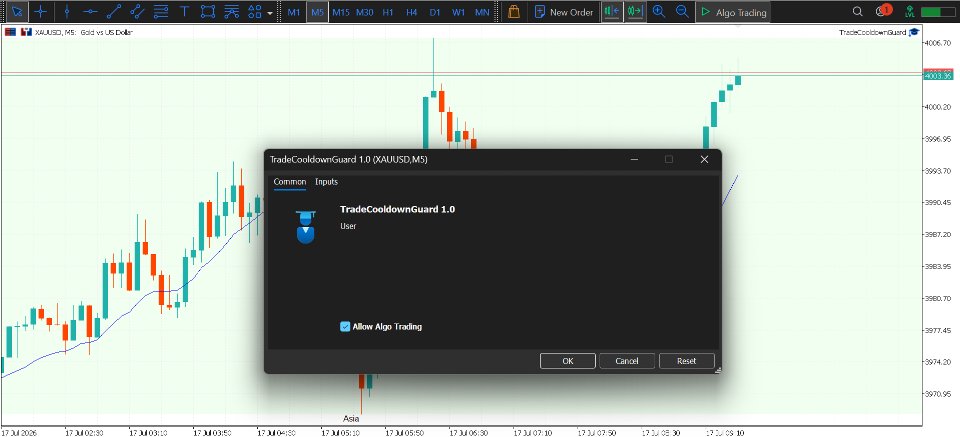This screenshot has width=960, height=437.
Task: Switch to M15 timeframe
Action: click(340, 12)
